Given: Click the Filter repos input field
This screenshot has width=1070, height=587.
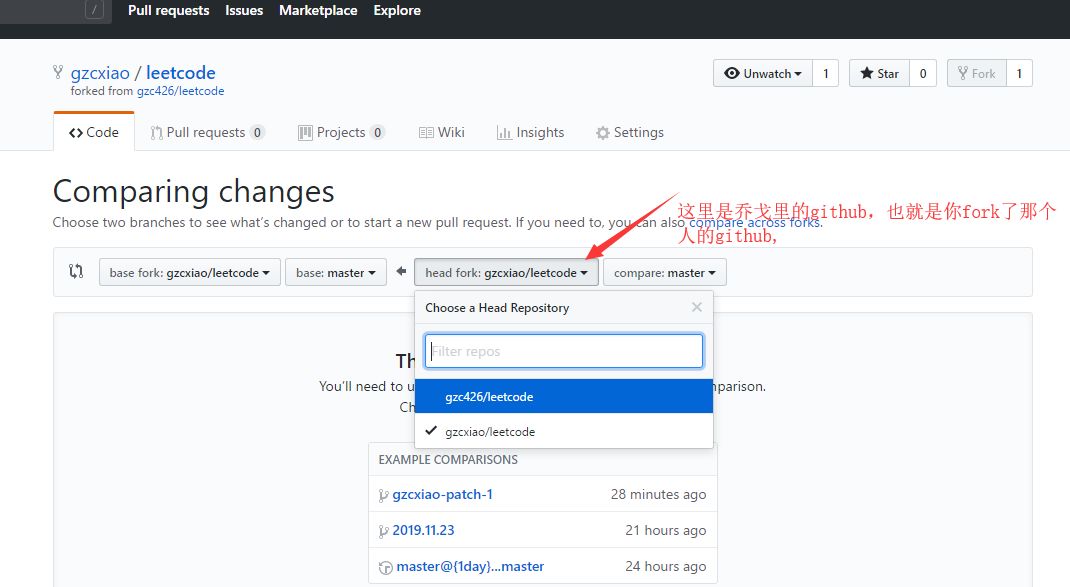Looking at the screenshot, I should coord(564,351).
